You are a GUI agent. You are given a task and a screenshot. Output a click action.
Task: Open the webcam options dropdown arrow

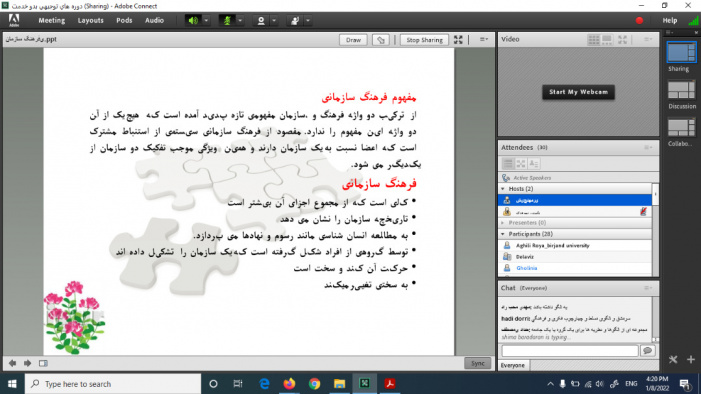(x=274, y=21)
